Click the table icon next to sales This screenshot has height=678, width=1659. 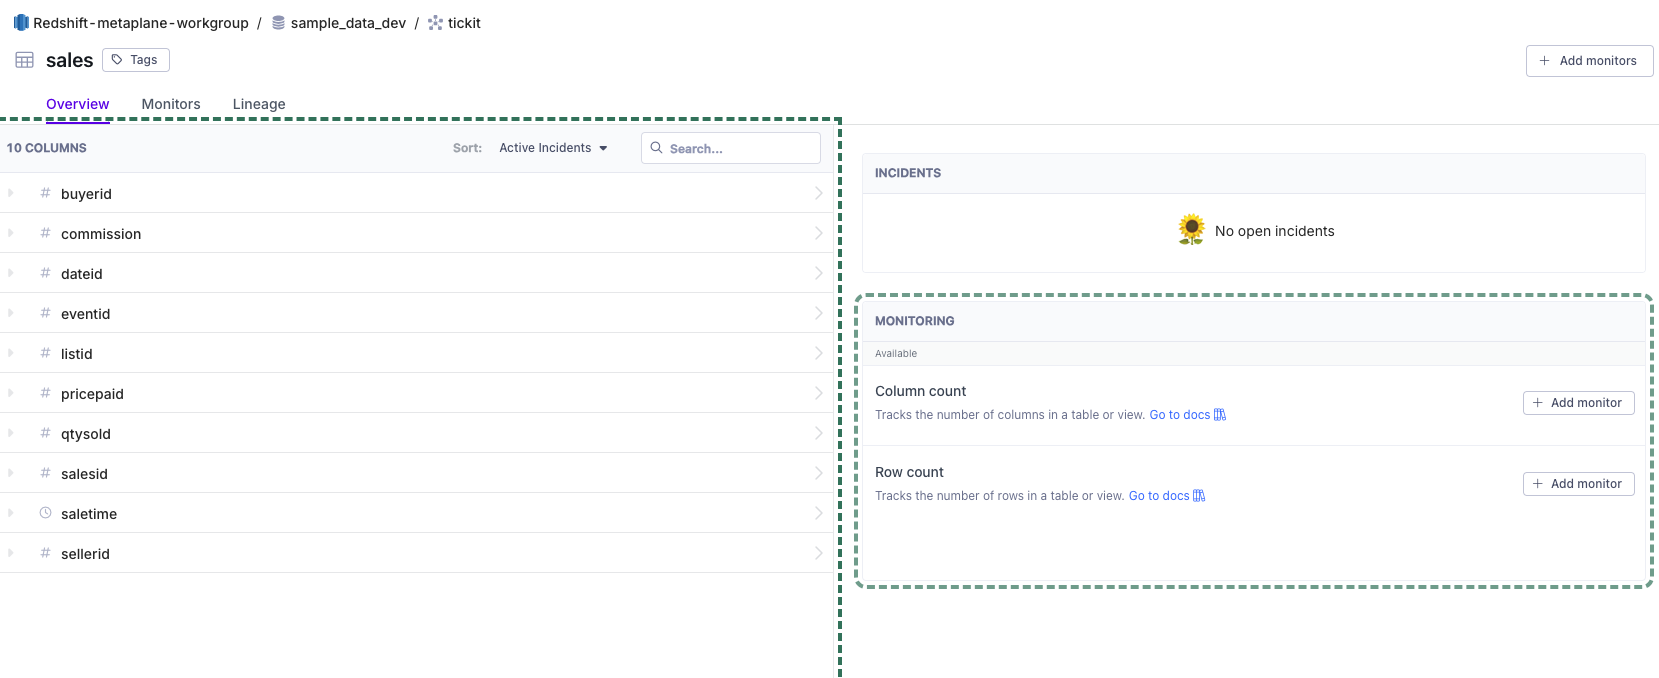pyautogui.click(x=25, y=60)
